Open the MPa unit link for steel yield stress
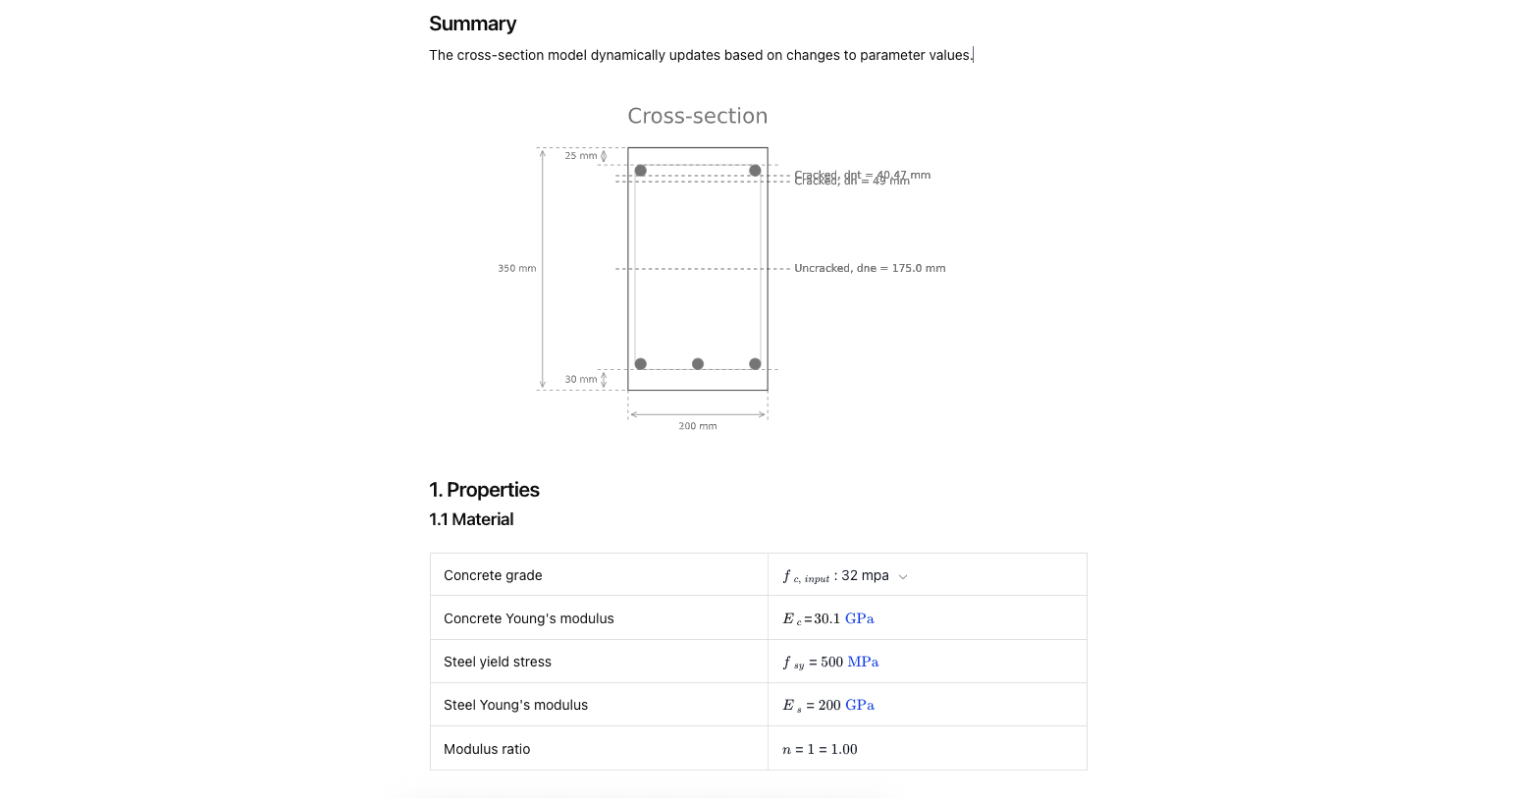 861,661
